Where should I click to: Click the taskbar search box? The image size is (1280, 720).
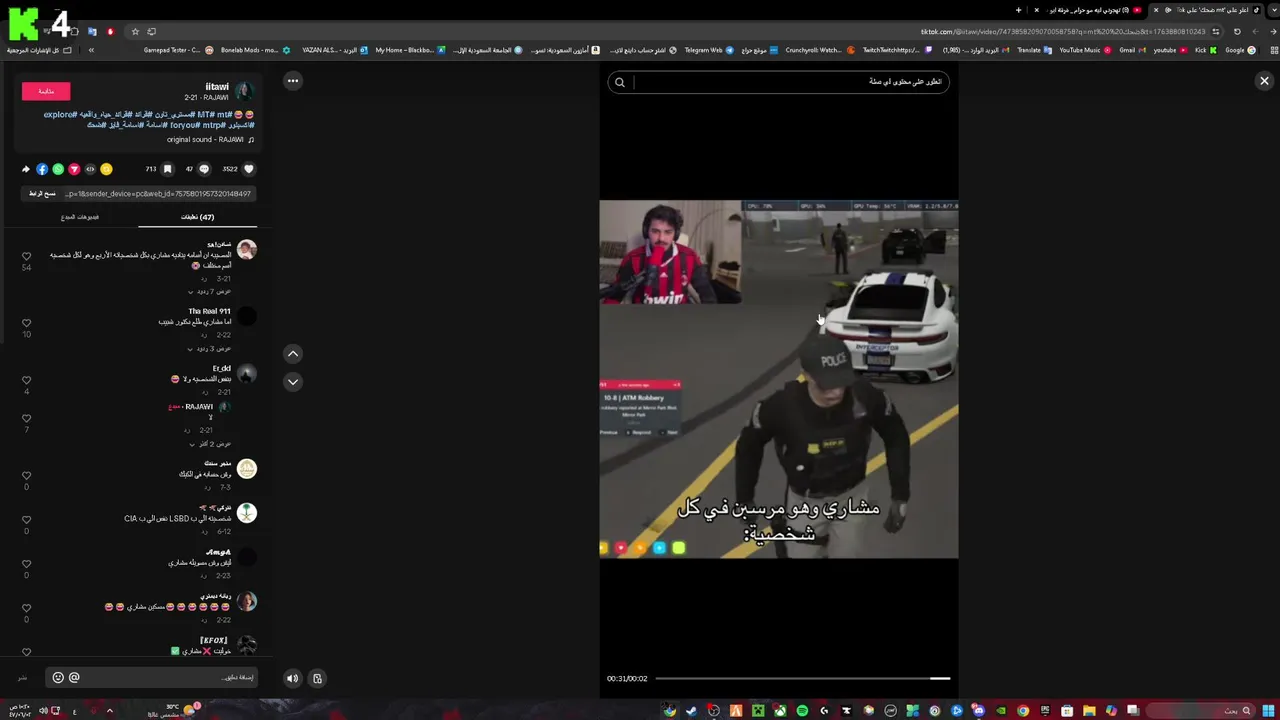[x=1199, y=711]
